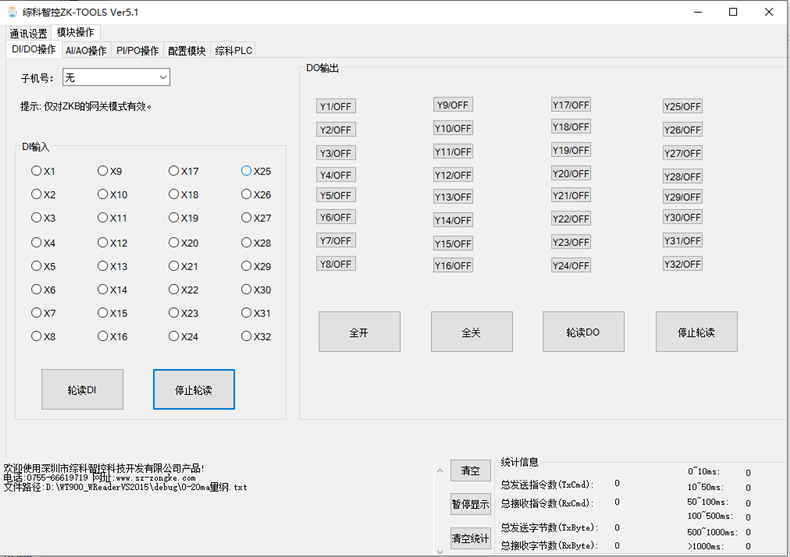Click the log scrollbar up arrow
790x557 pixels.
440,471
